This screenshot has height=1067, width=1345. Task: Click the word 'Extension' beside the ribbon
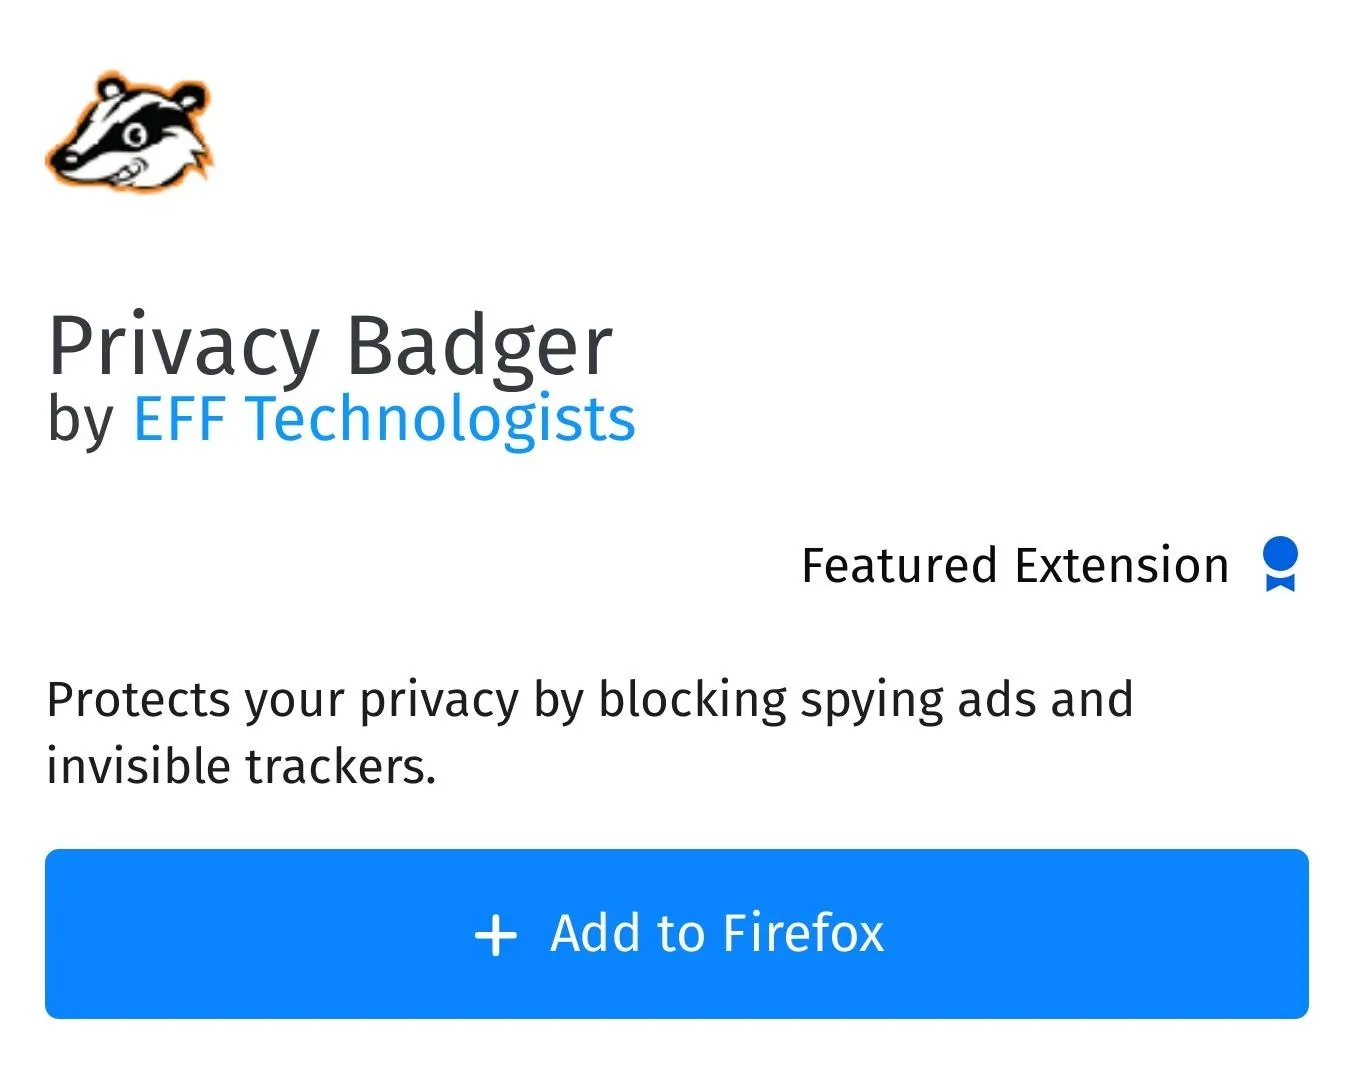[x=1122, y=566]
